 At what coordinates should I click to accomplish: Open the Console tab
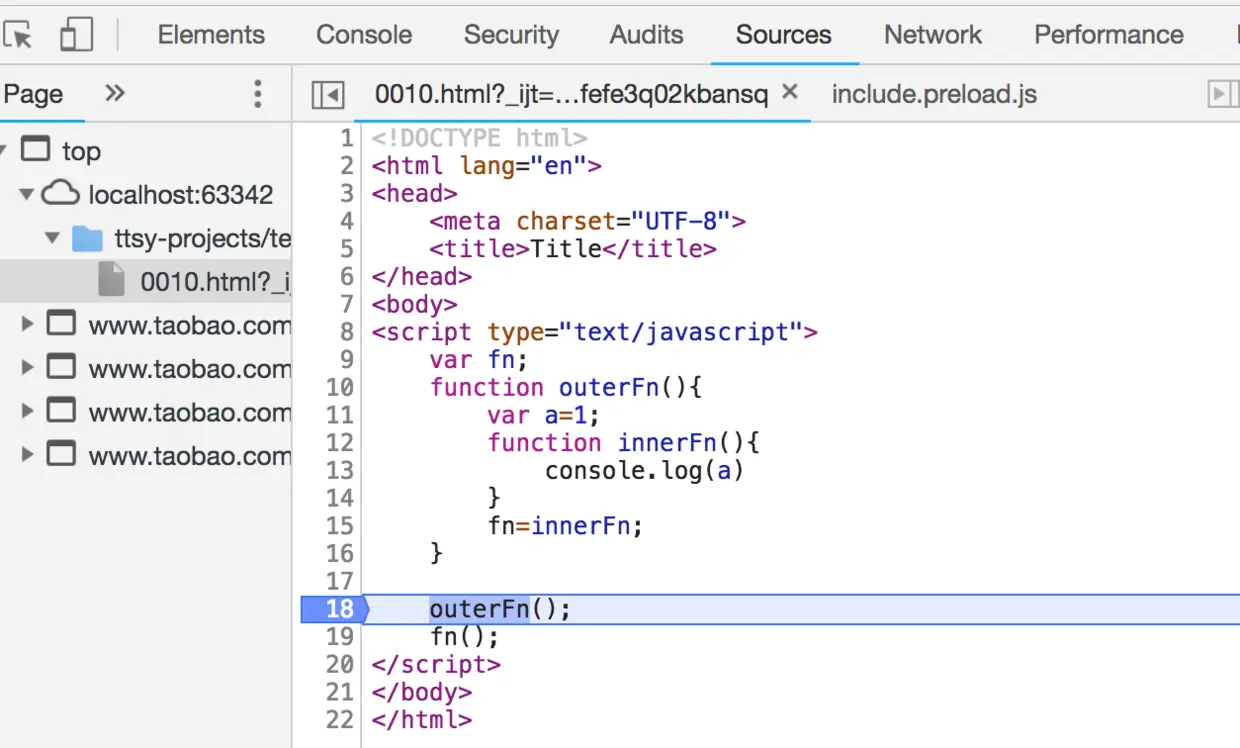pyautogui.click(x=364, y=35)
